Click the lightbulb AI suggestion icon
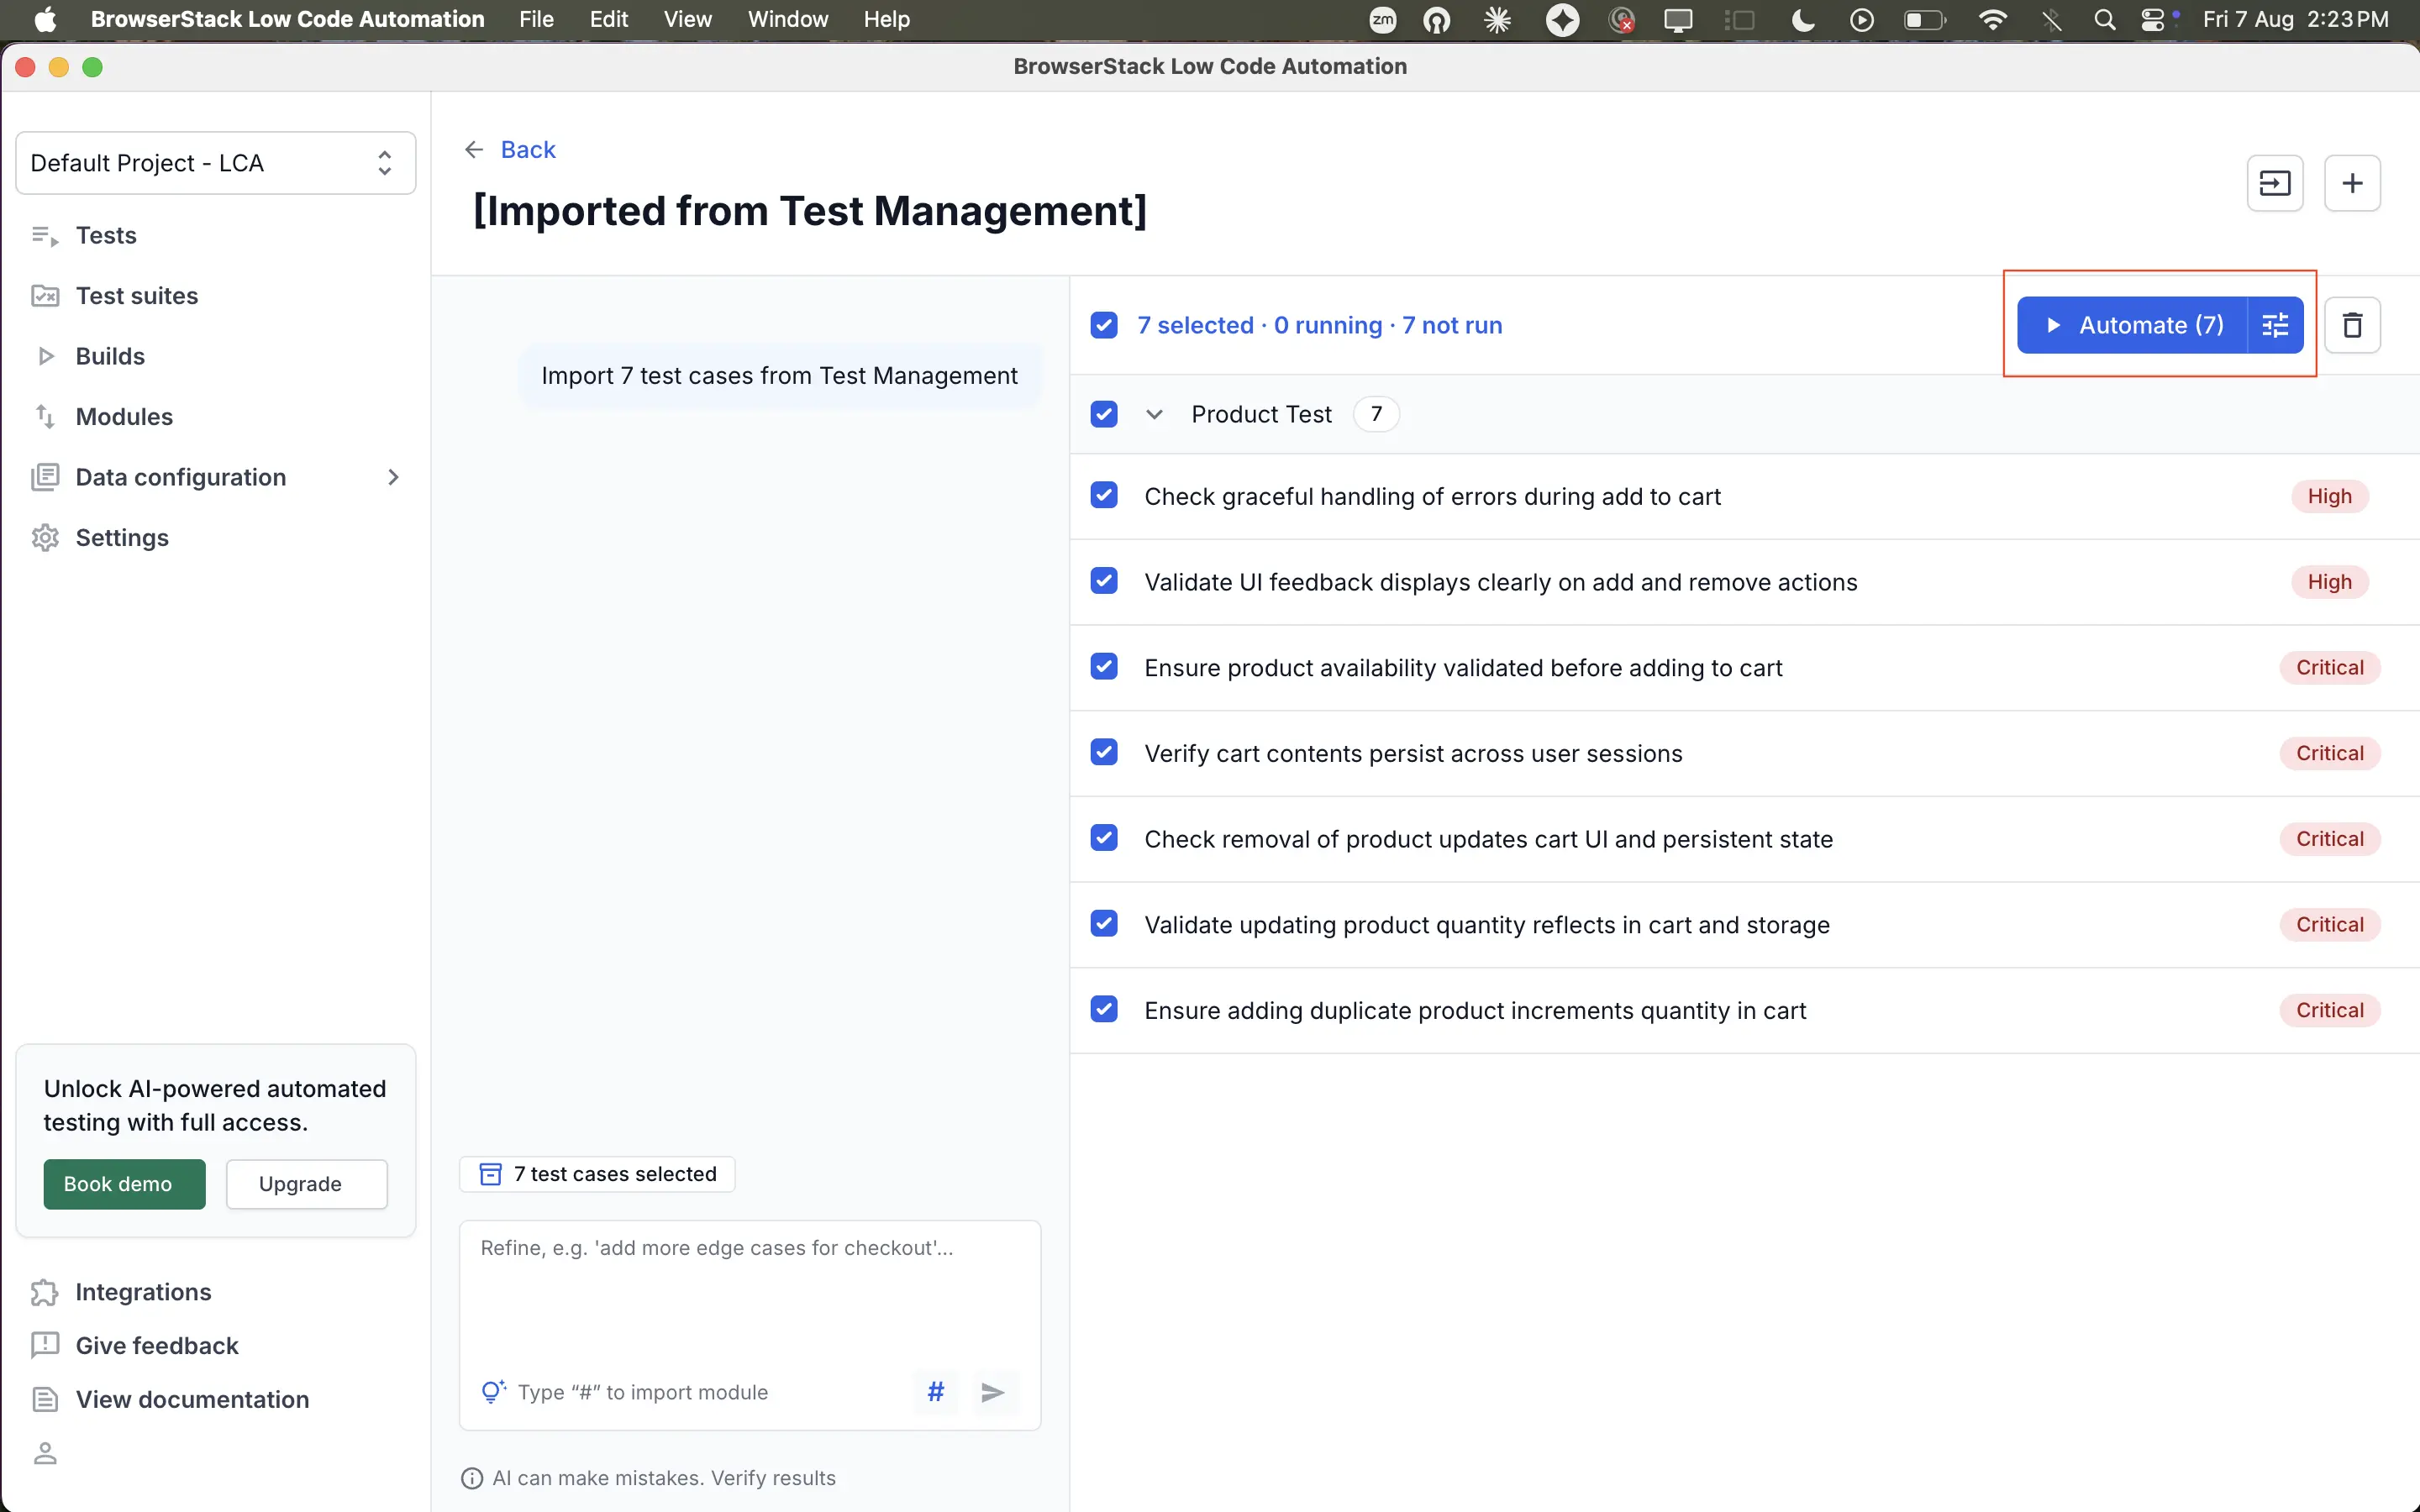Image resolution: width=2420 pixels, height=1512 pixels. point(493,1391)
